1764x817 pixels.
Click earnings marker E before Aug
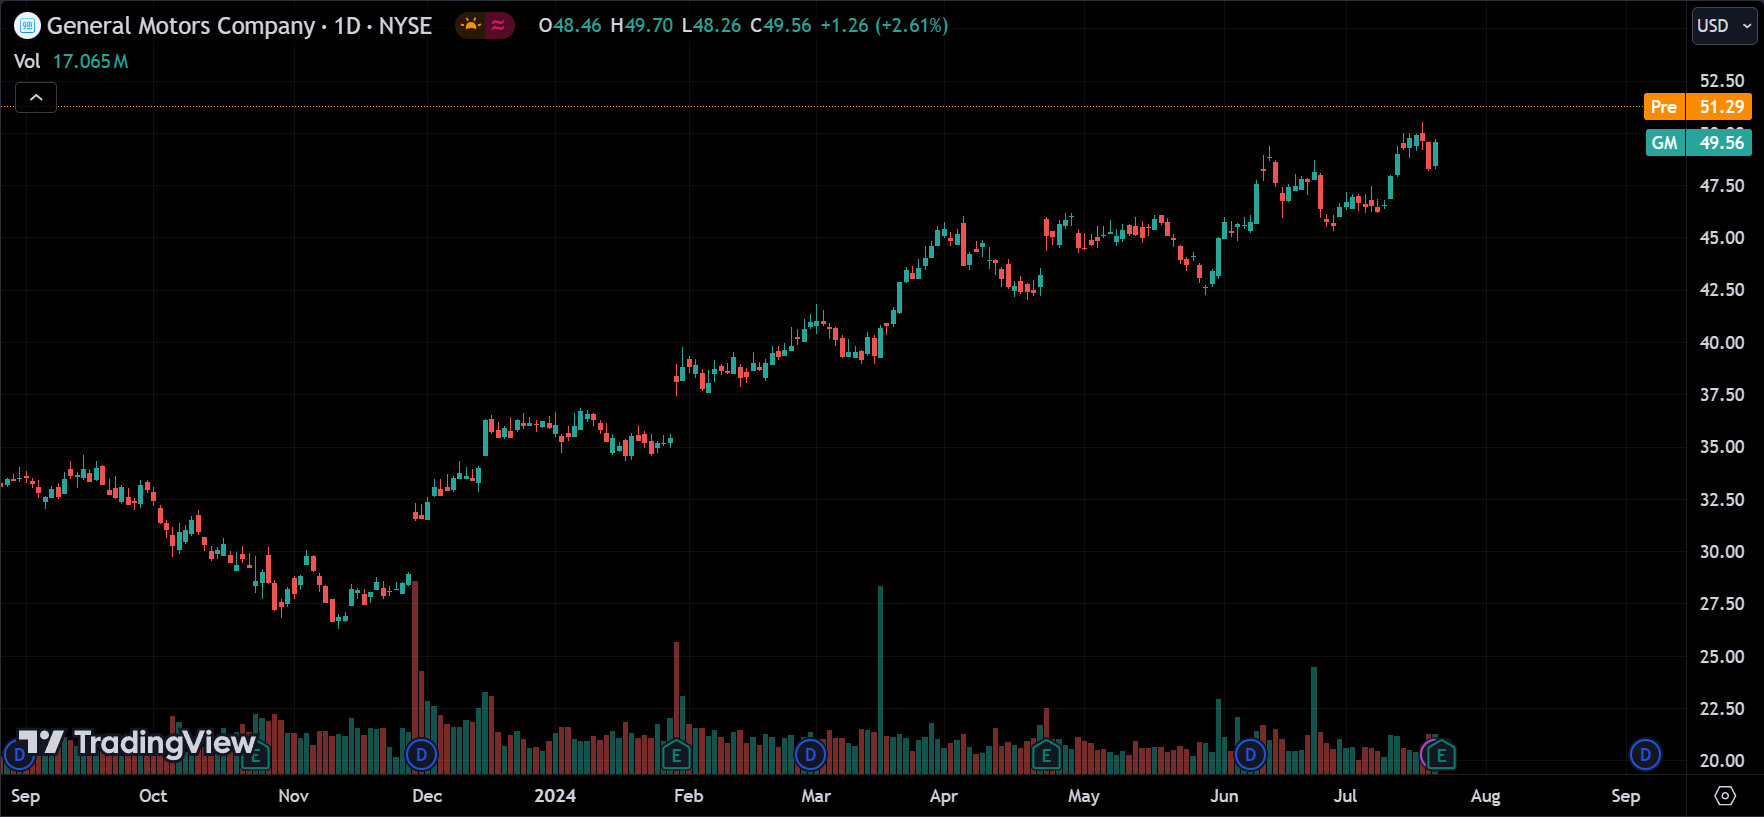(1441, 755)
